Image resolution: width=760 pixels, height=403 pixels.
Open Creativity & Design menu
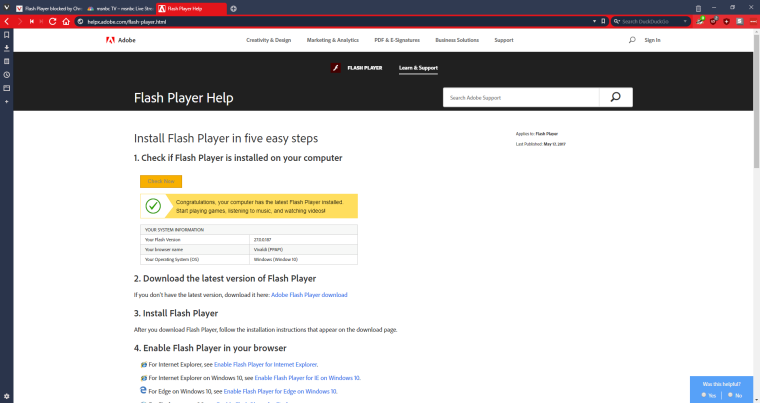269,40
